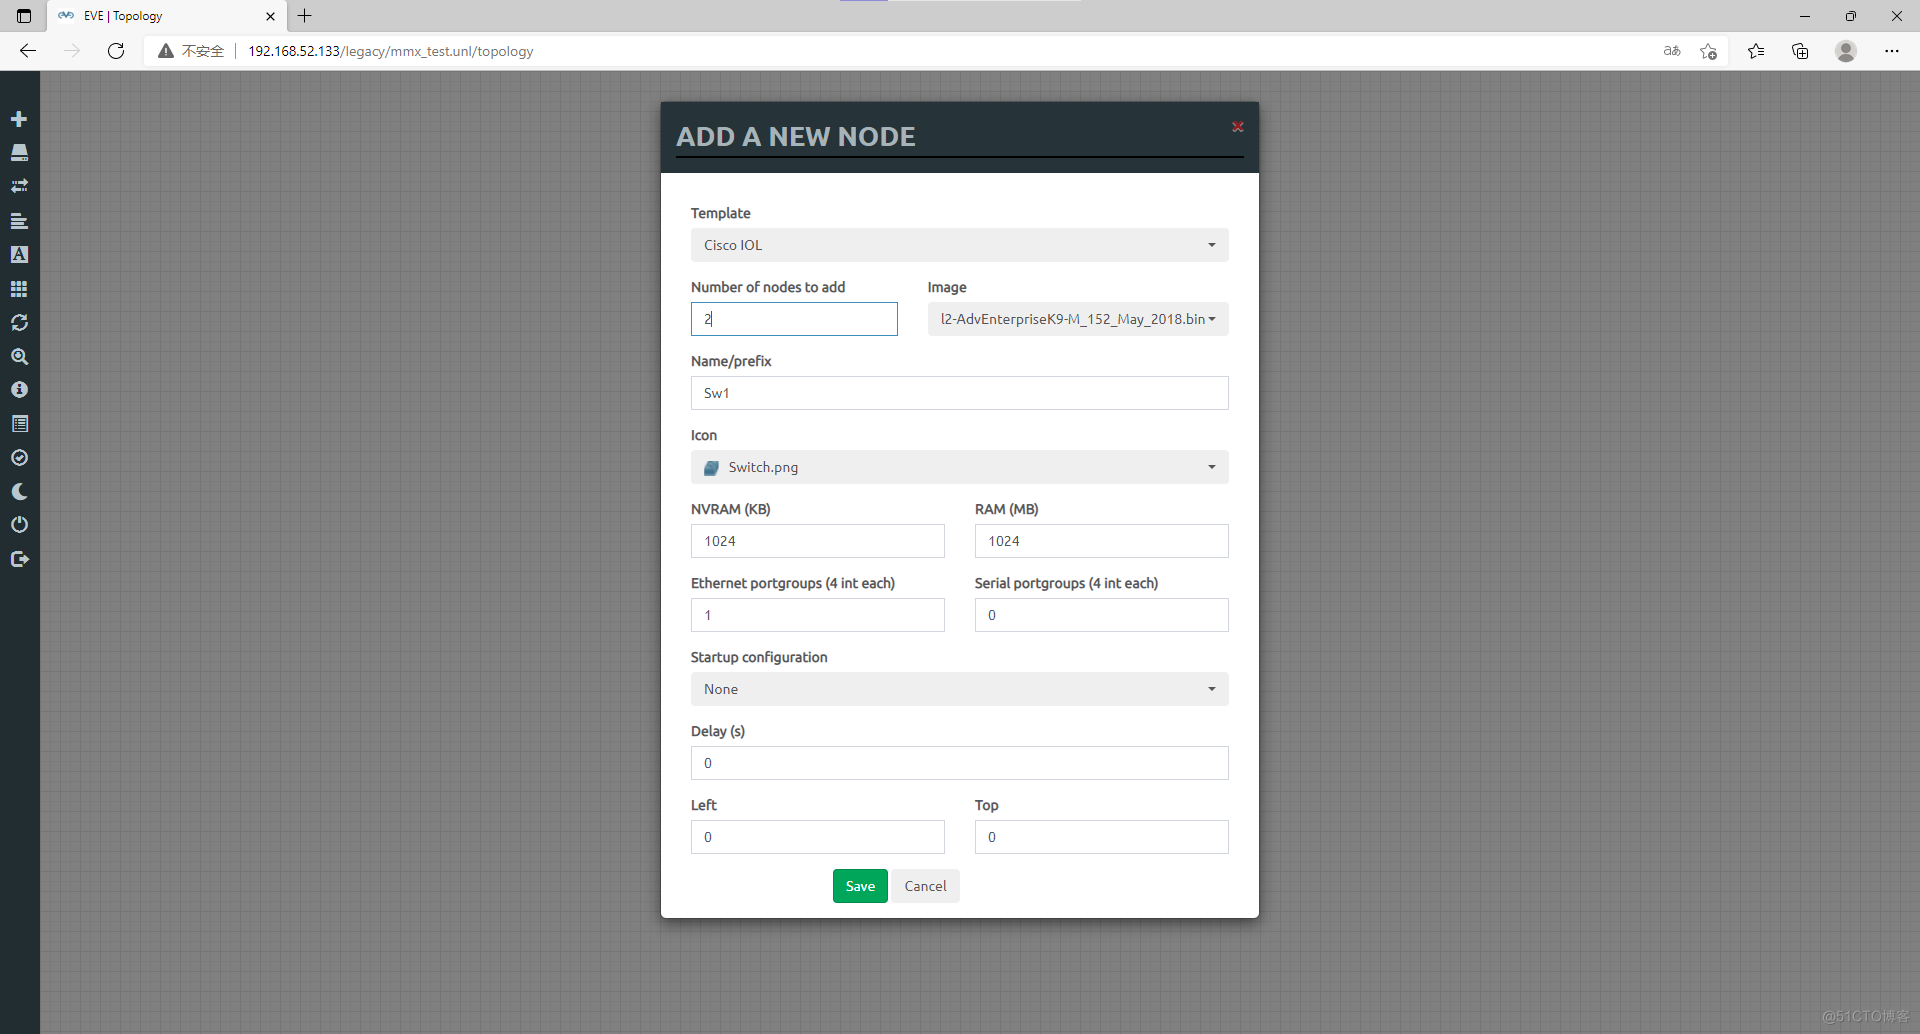The image size is (1920, 1034).
Task: Open the browser favorites list
Action: 1756,51
